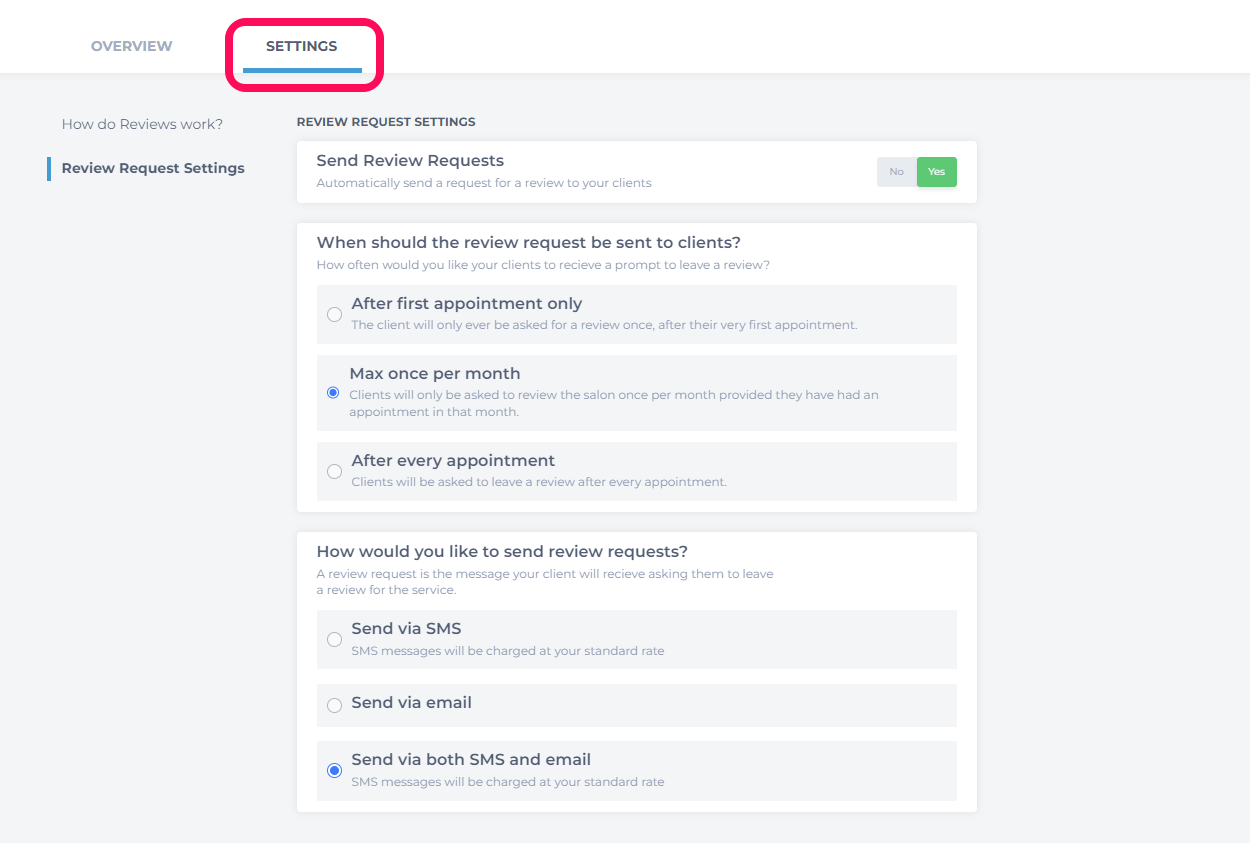Set Send Review Requests to No
The image size is (1250, 843).
pyautogui.click(x=897, y=172)
